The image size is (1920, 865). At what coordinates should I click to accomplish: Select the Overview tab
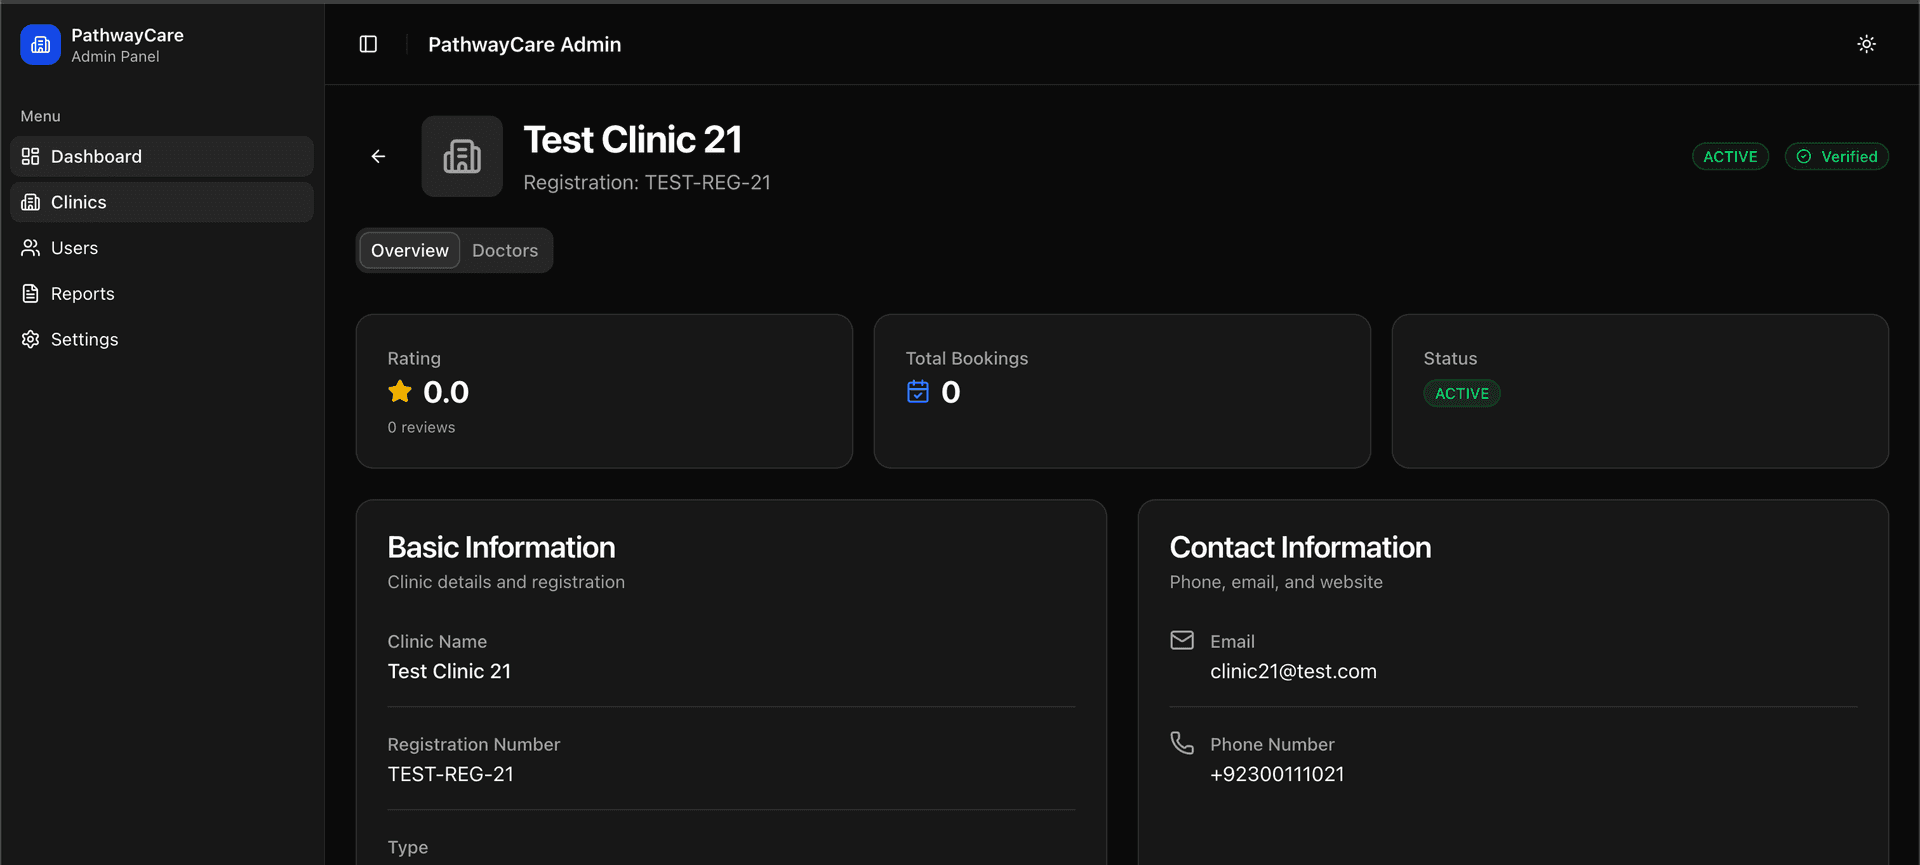(x=410, y=250)
